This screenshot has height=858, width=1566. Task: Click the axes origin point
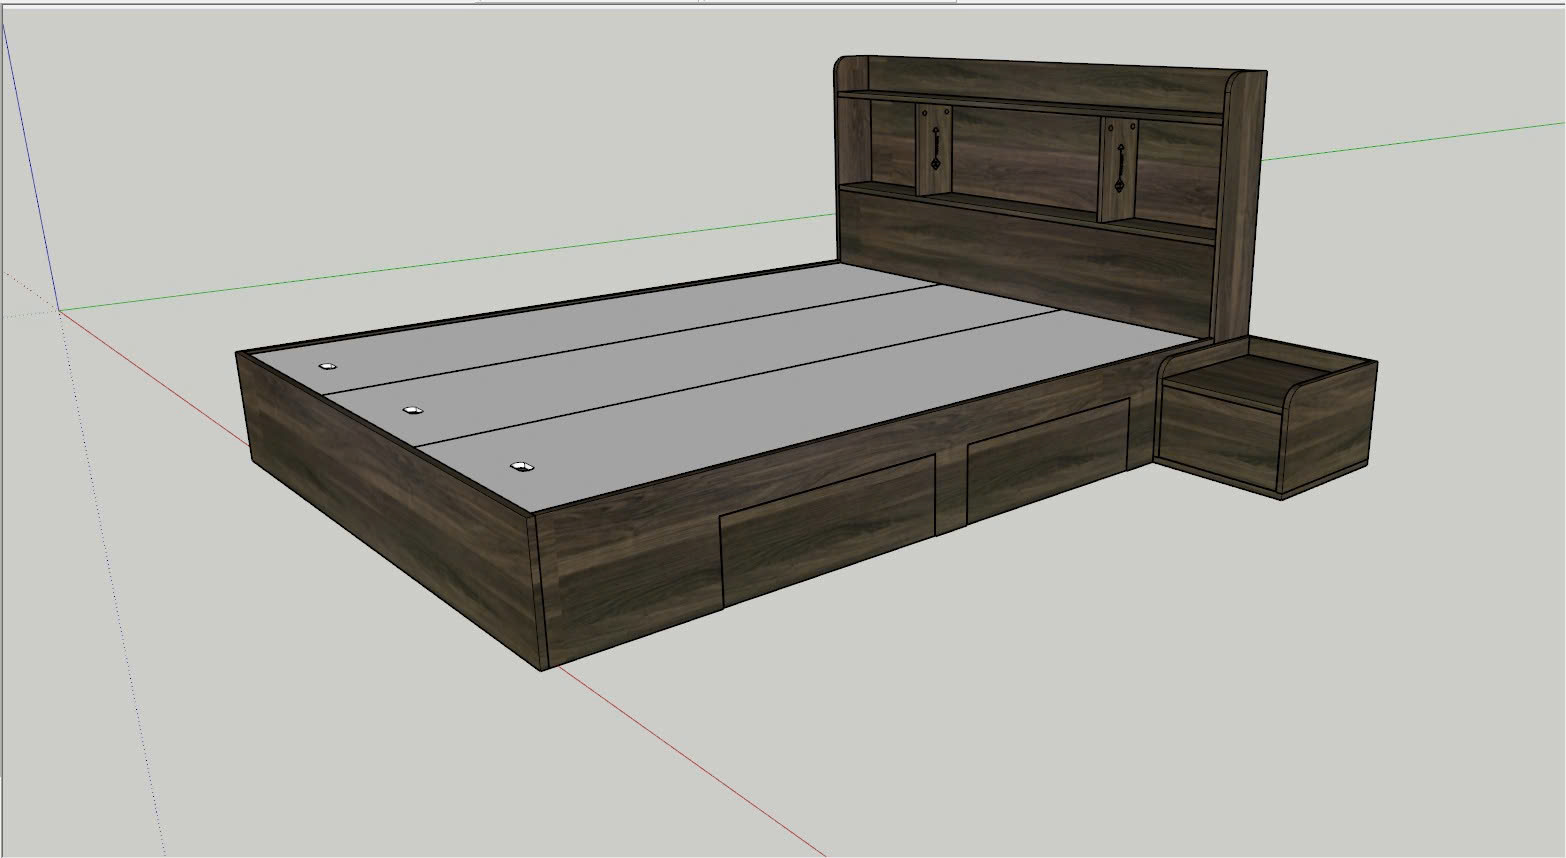click(59, 311)
